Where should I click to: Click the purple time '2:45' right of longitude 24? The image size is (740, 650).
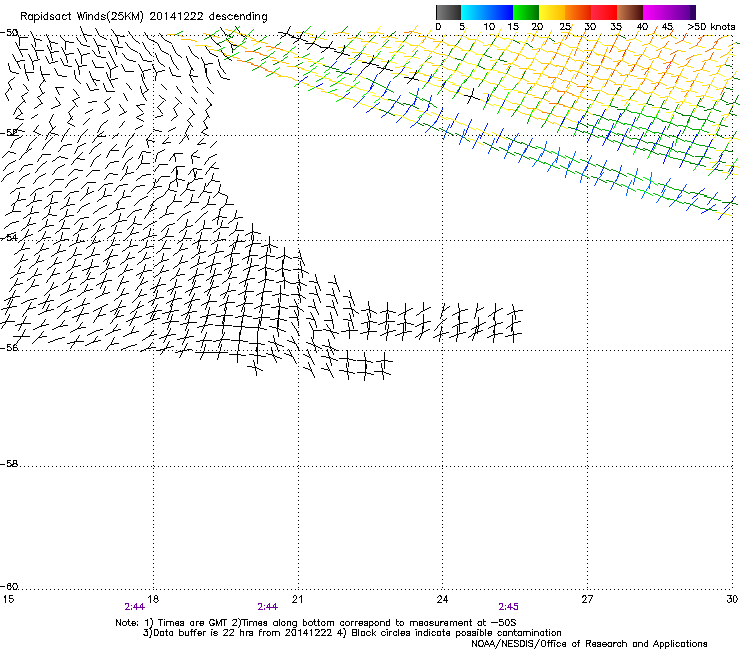pyautogui.click(x=508, y=607)
